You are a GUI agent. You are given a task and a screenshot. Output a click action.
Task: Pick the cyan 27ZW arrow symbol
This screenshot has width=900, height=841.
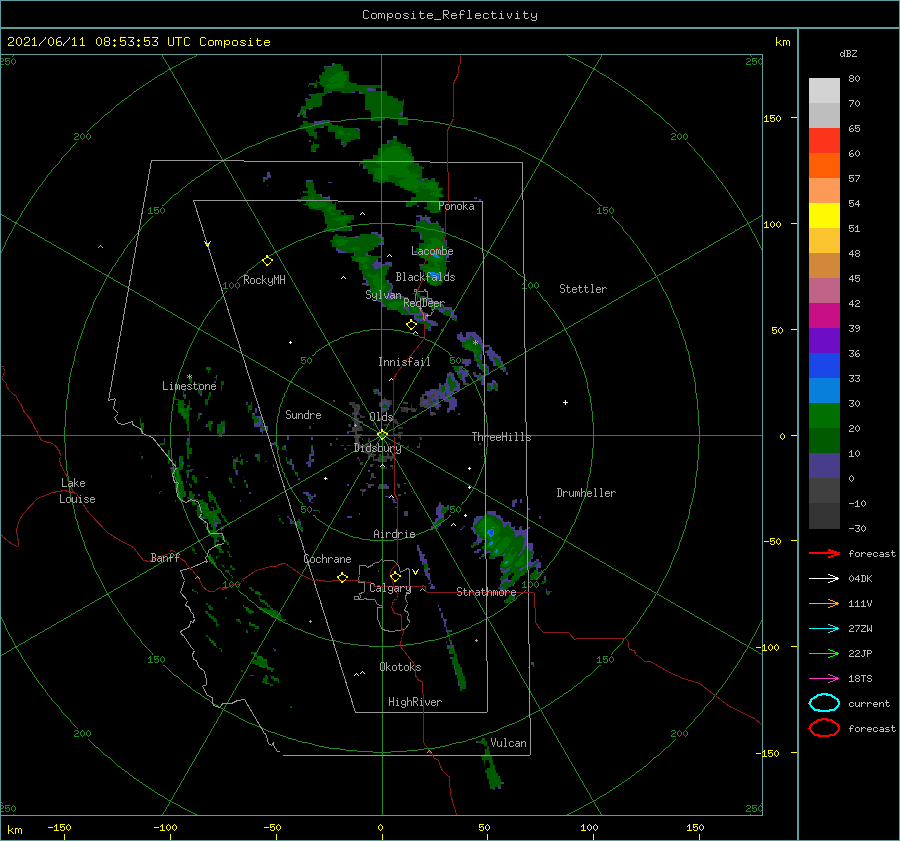pos(824,629)
